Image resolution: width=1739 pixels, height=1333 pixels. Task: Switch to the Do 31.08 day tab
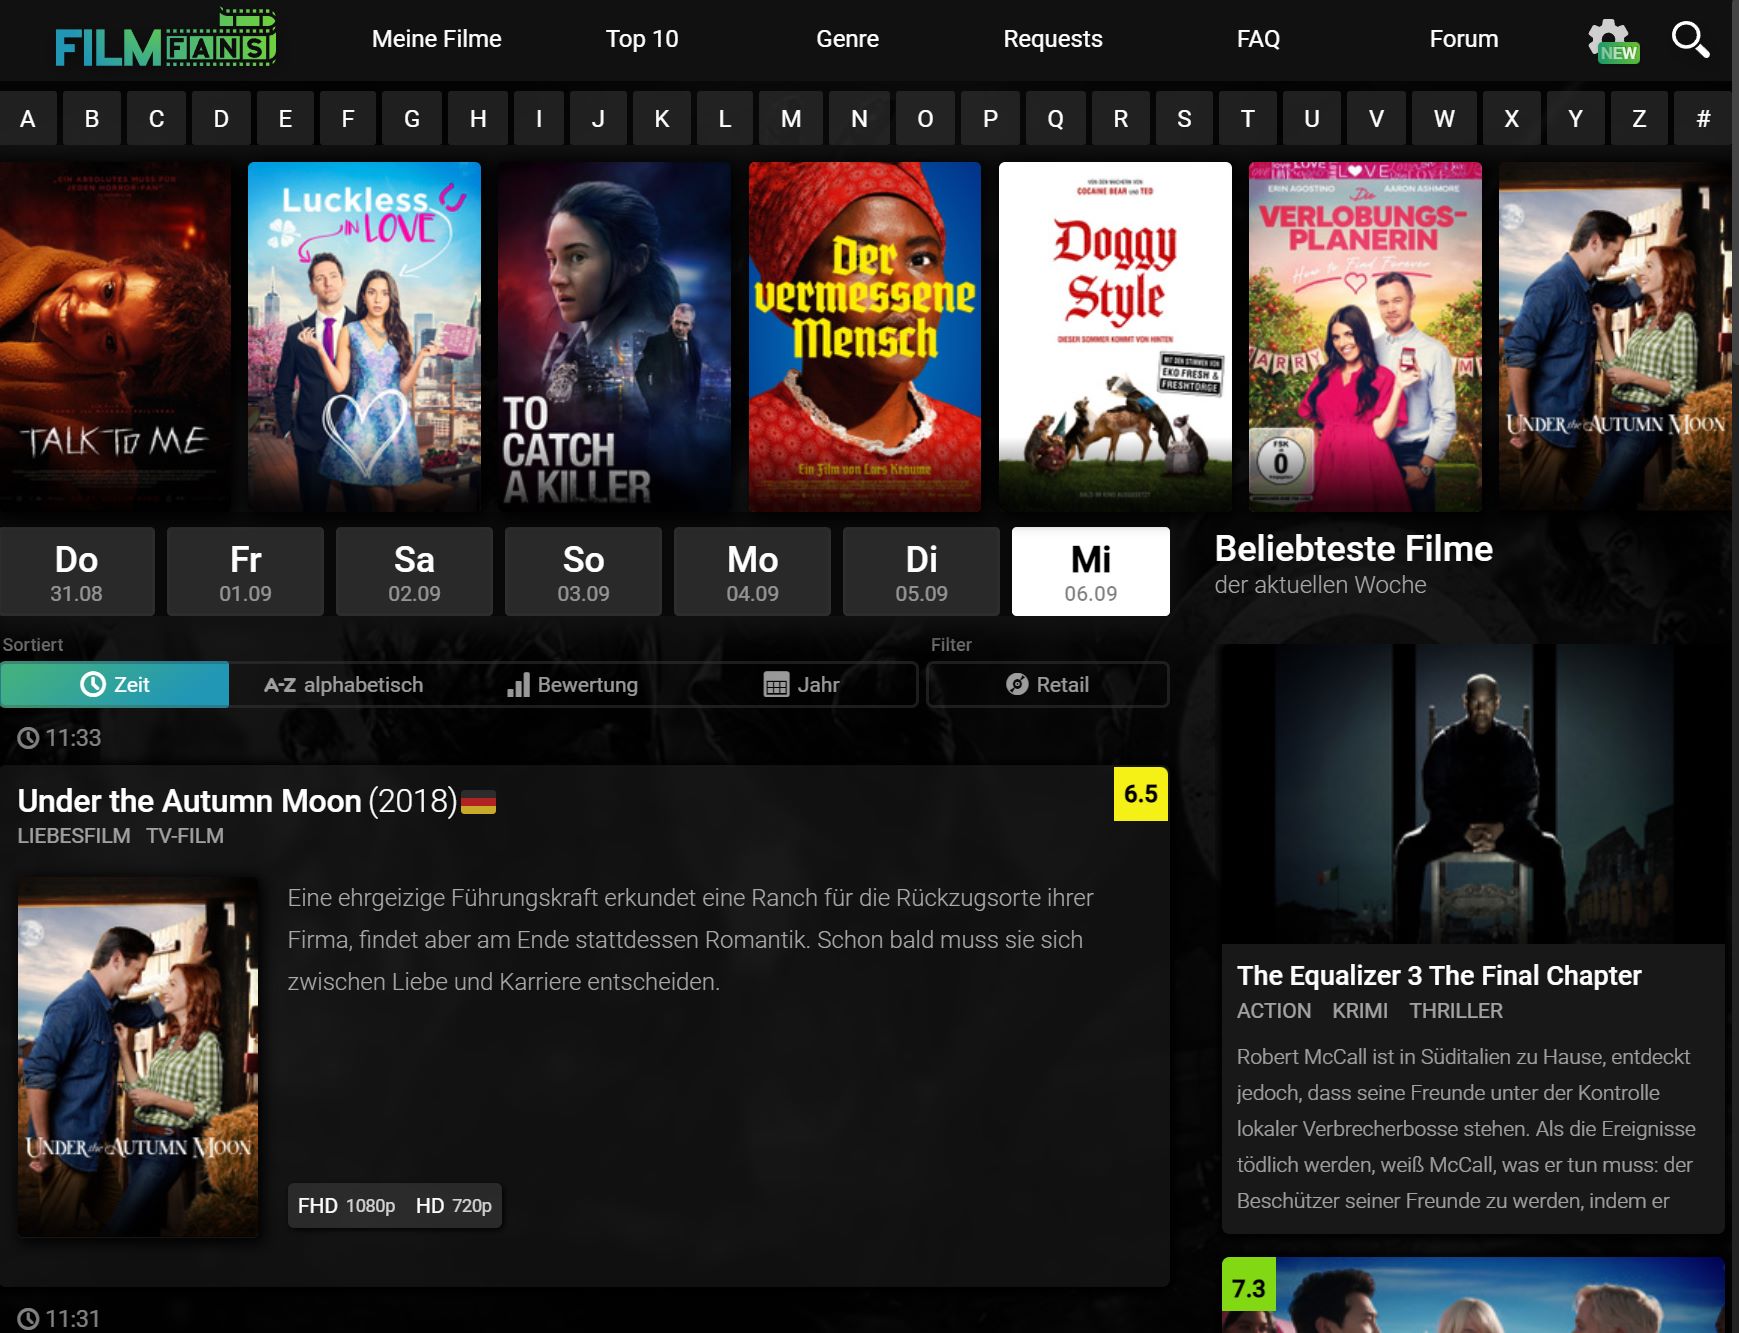pyautogui.click(x=77, y=572)
